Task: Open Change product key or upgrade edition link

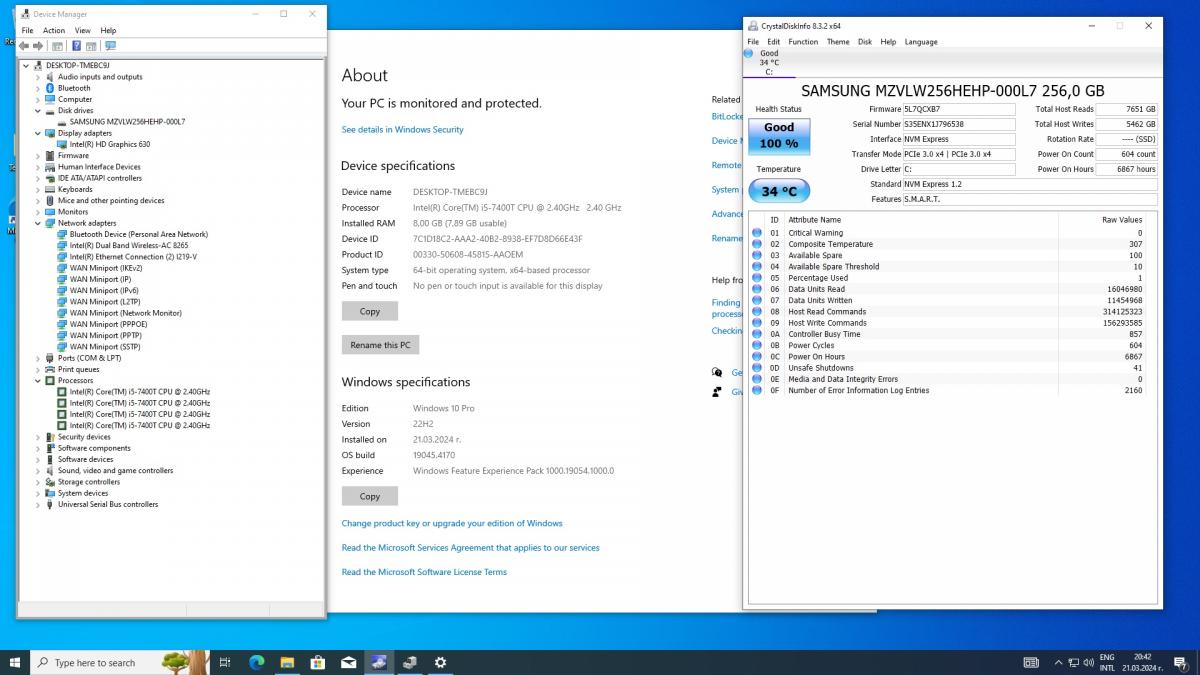Action: [x=452, y=523]
